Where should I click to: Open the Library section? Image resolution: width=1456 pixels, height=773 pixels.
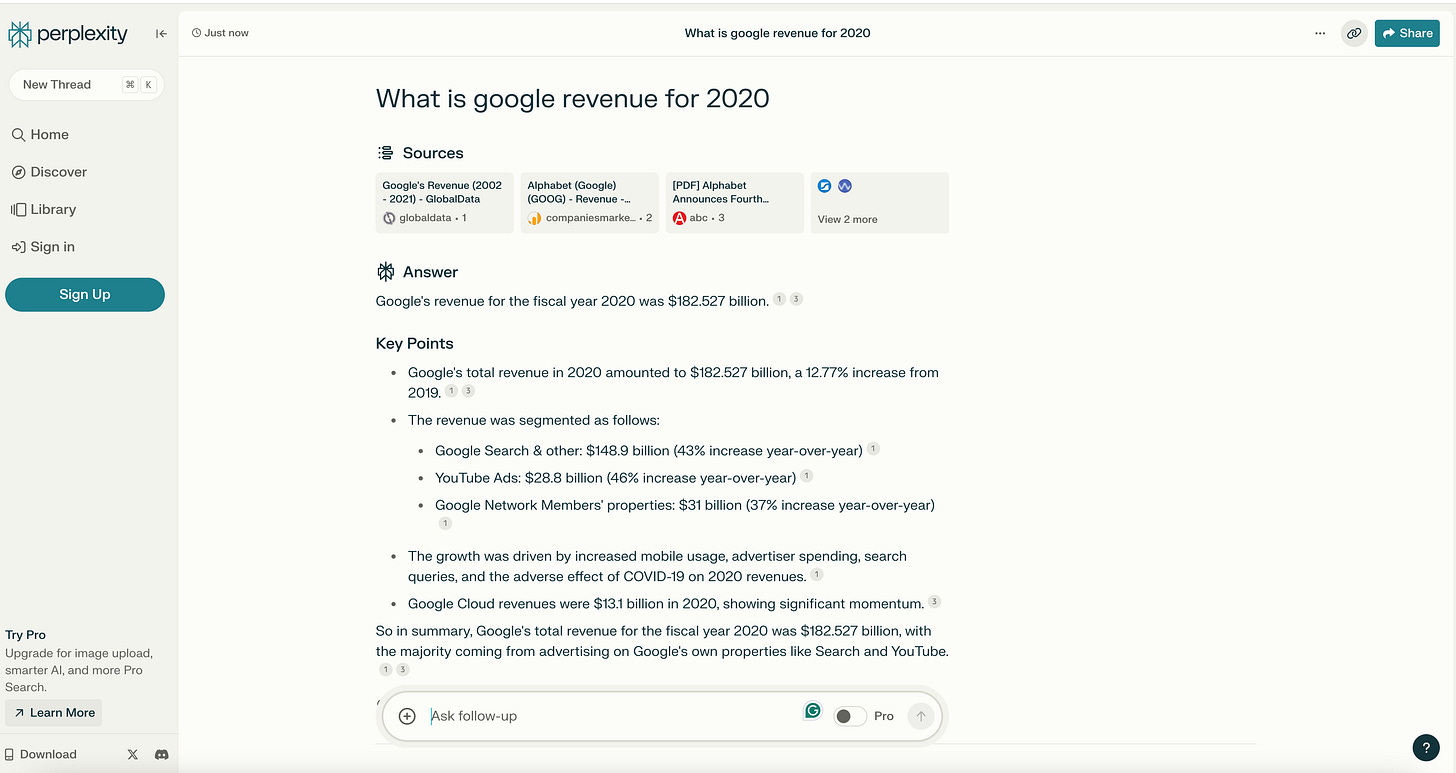click(52, 209)
